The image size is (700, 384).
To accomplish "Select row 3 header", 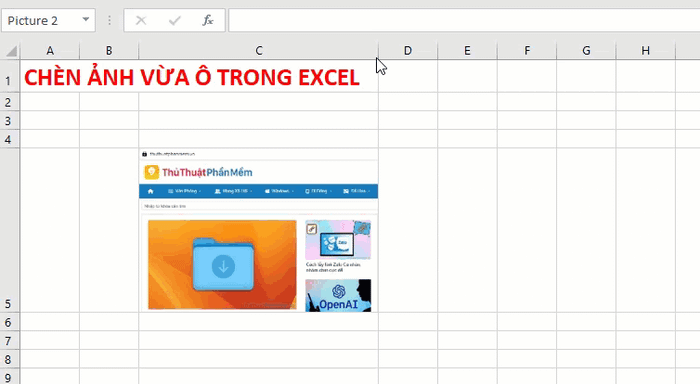I will point(10,121).
